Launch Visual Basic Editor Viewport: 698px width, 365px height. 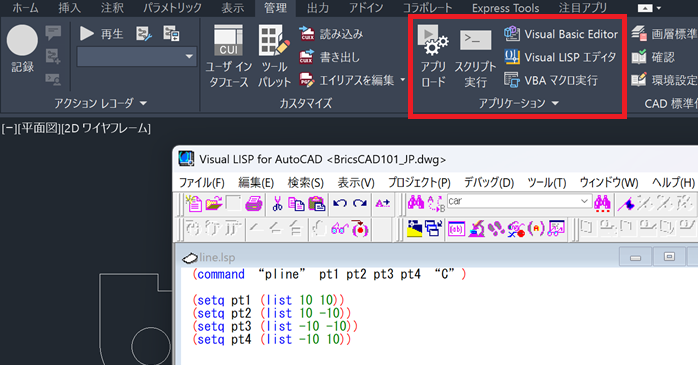point(561,34)
